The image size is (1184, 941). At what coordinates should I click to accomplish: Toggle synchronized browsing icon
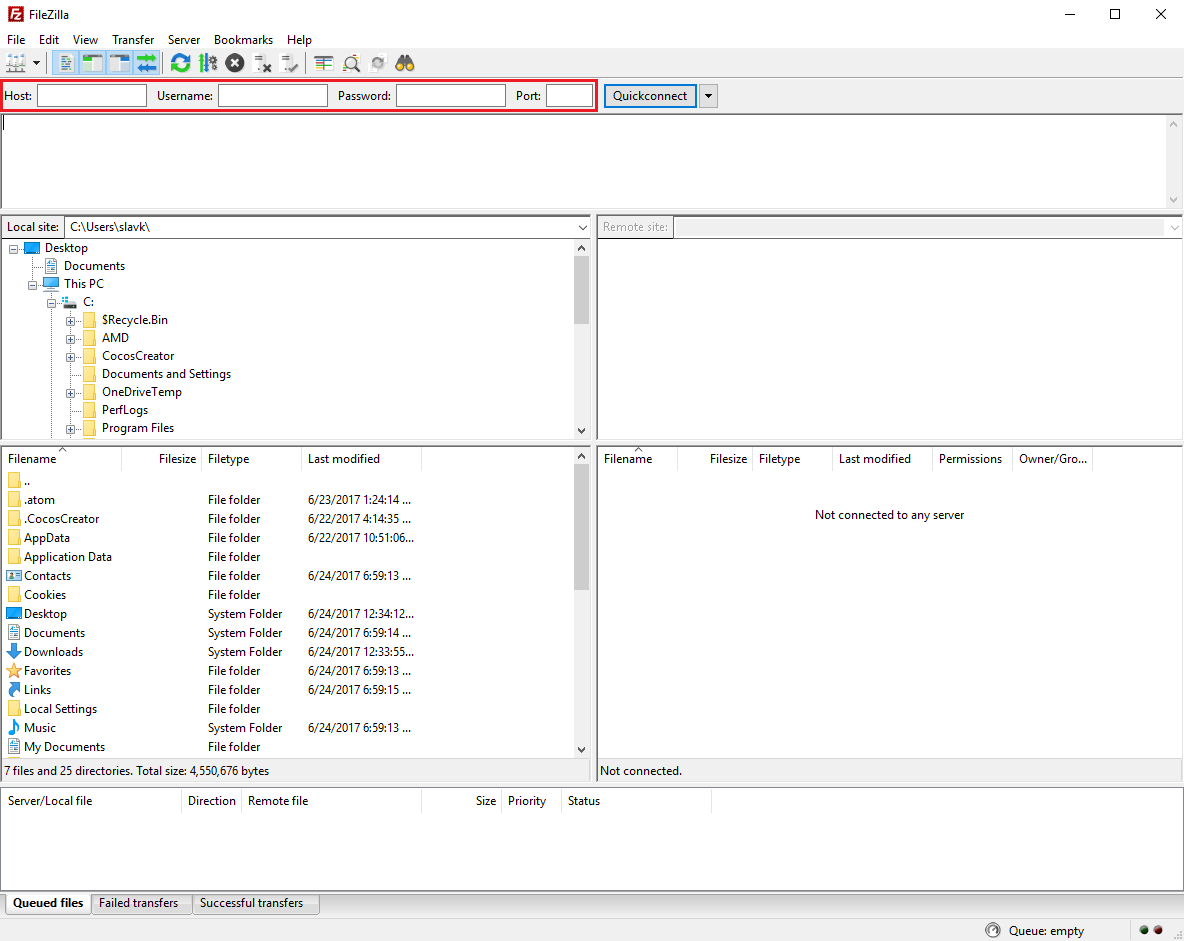[378, 63]
